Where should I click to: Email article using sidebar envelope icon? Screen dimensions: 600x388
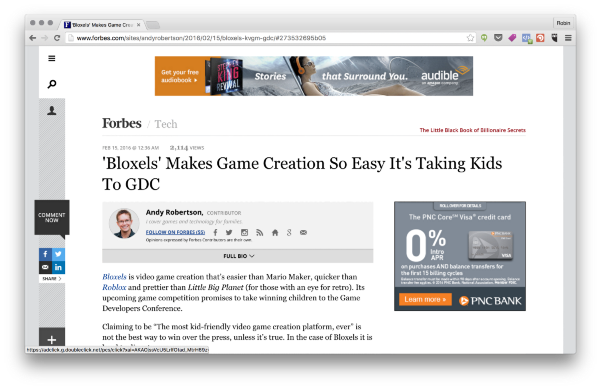pos(45,267)
